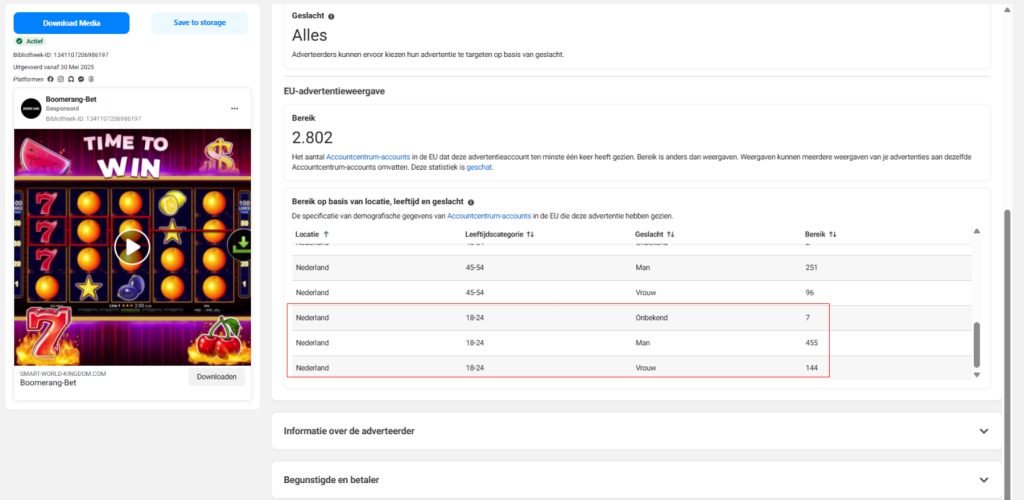The height and width of the screenshot is (500, 1024).
Task: Click the Audience Network platform icon
Action: click(71, 79)
